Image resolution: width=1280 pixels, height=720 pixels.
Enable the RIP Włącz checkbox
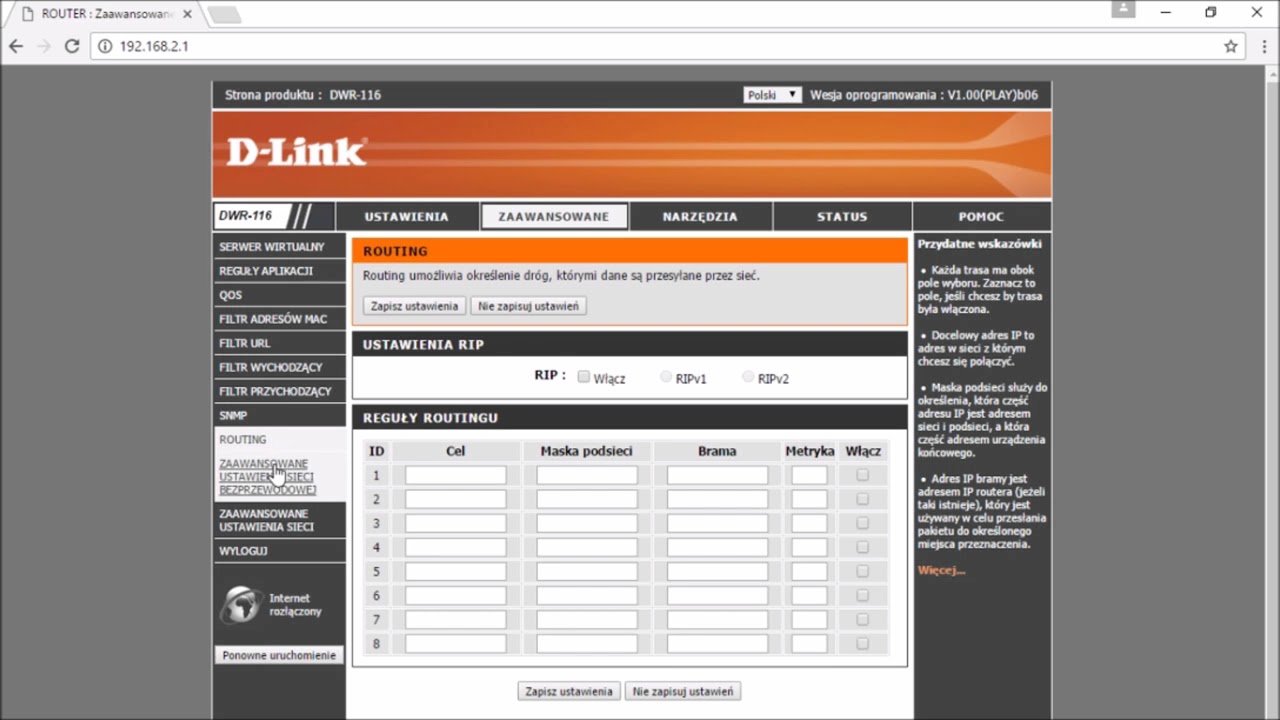[584, 377]
